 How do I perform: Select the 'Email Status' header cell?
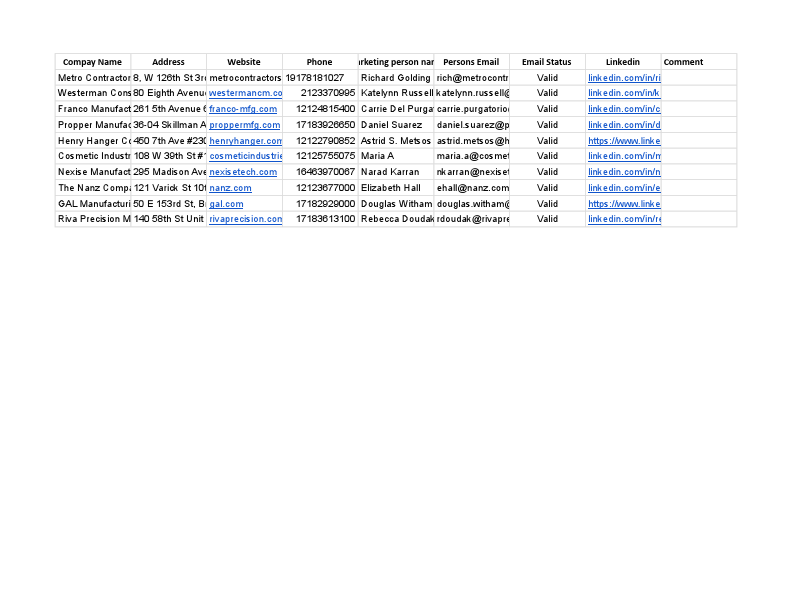[548, 62]
